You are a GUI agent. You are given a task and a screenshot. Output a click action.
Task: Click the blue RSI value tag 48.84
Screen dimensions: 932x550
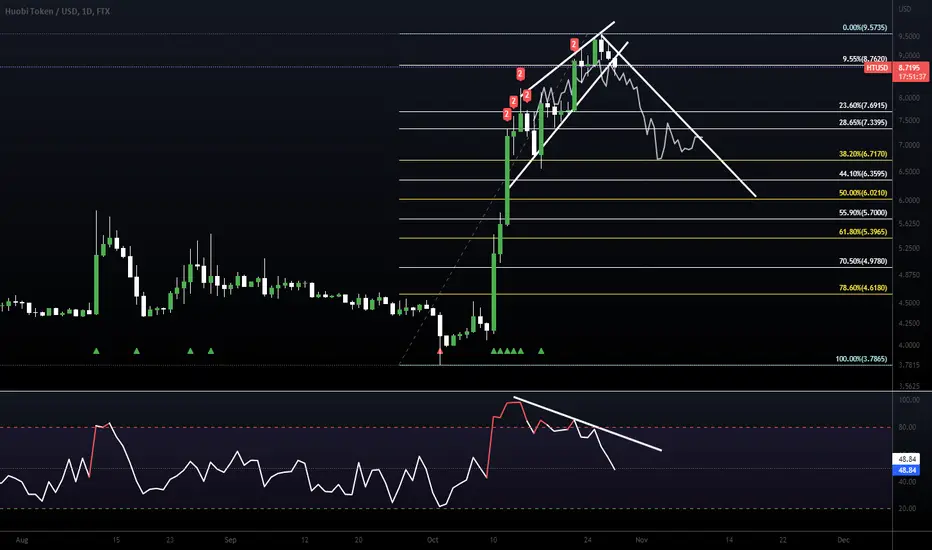(906, 470)
